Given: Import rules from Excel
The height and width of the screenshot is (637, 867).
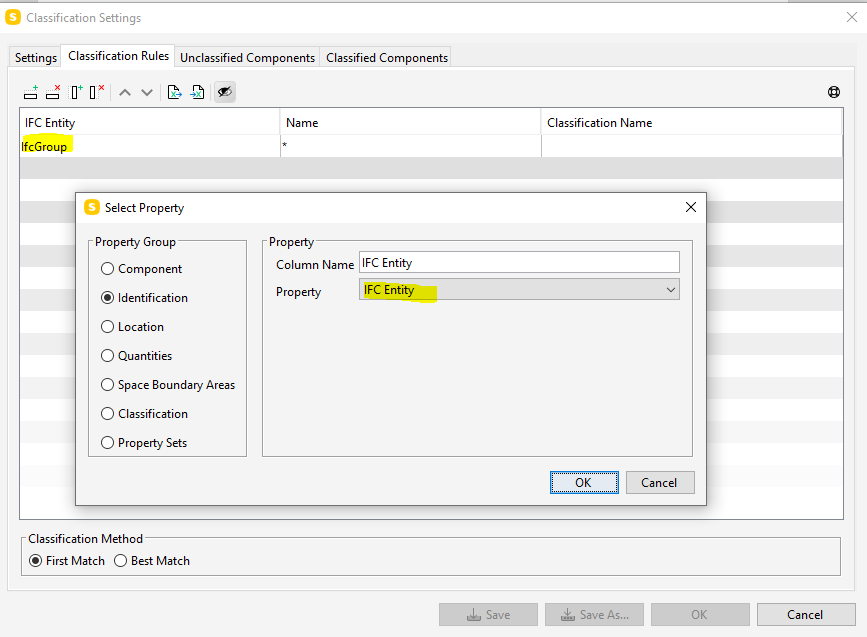Looking at the screenshot, I should [197, 92].
